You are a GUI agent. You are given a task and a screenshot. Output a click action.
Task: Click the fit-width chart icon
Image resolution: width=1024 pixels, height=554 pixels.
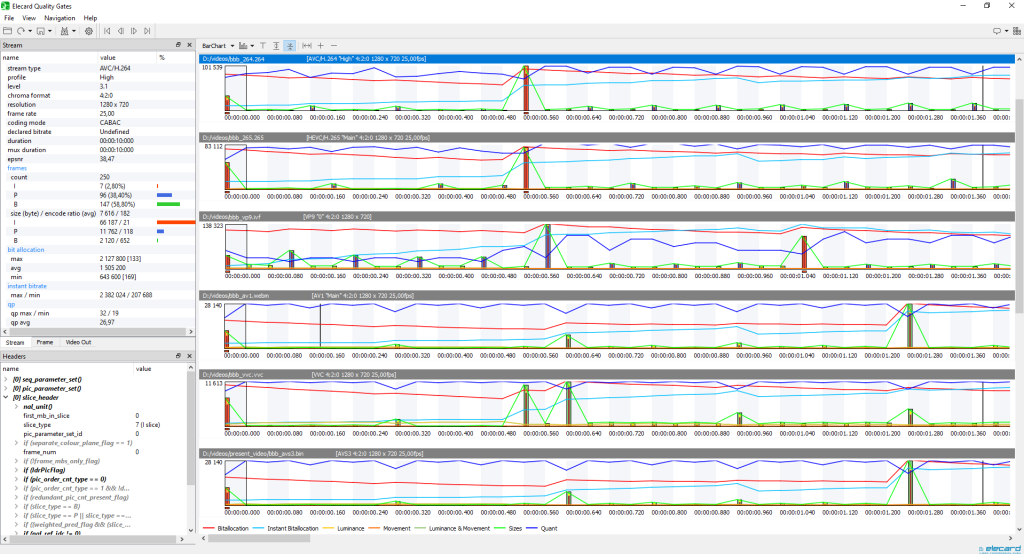coord(306,46)
